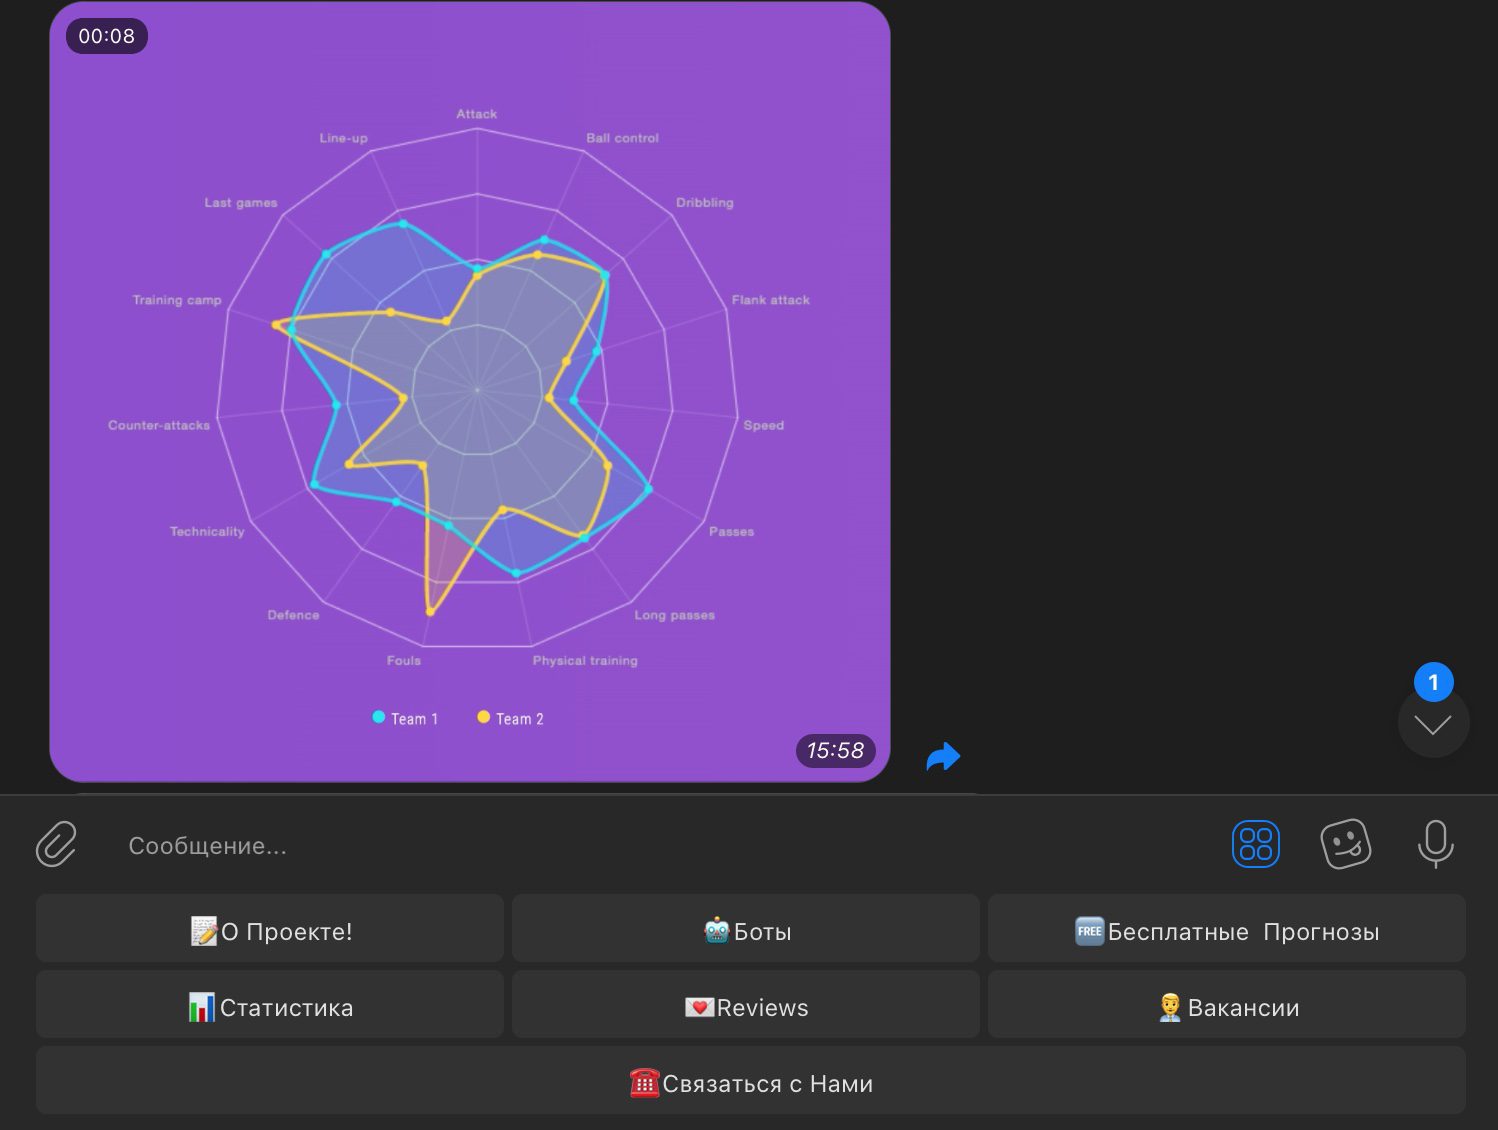This screenshot has height=1130, width=1498.
Task: Click the 00:08 video duration badge
Action: (x=107, y=36)
